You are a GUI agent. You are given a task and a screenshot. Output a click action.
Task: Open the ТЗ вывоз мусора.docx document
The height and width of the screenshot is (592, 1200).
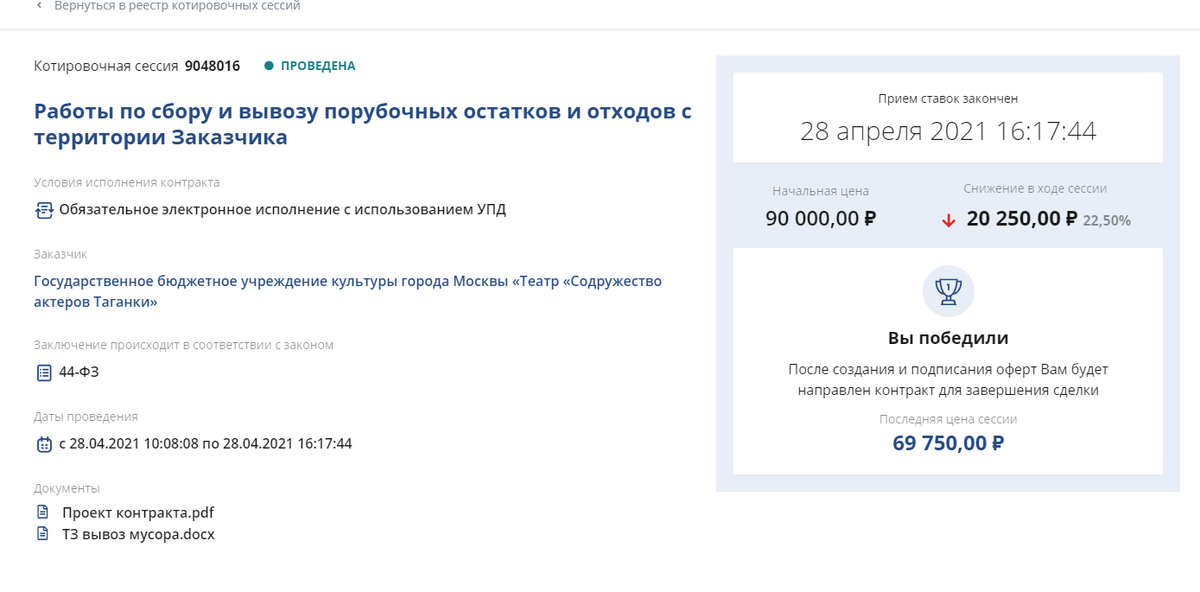pos(138,534)
